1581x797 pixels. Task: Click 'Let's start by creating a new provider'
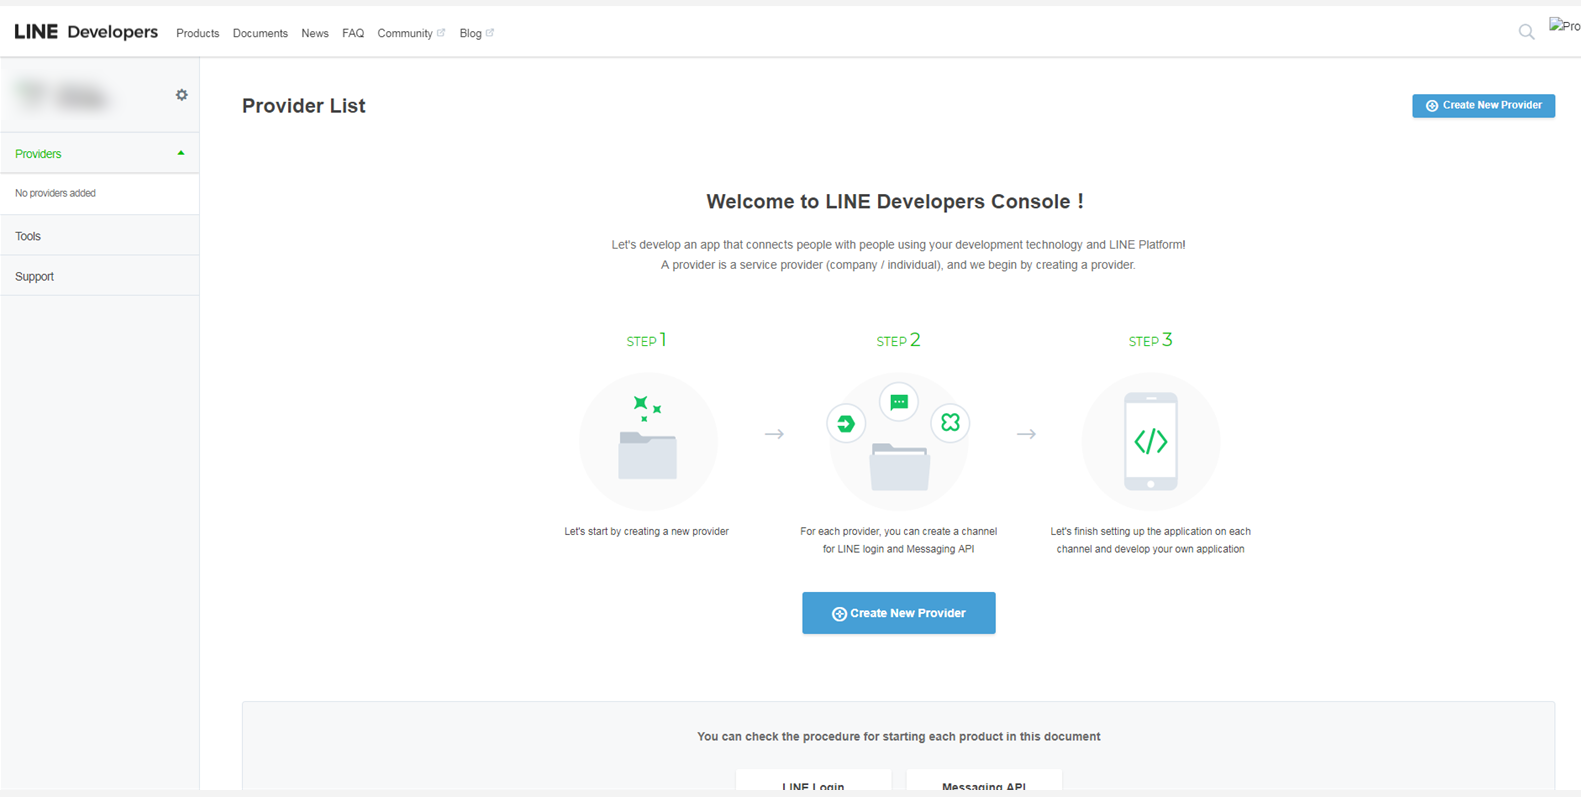(646, 531)
